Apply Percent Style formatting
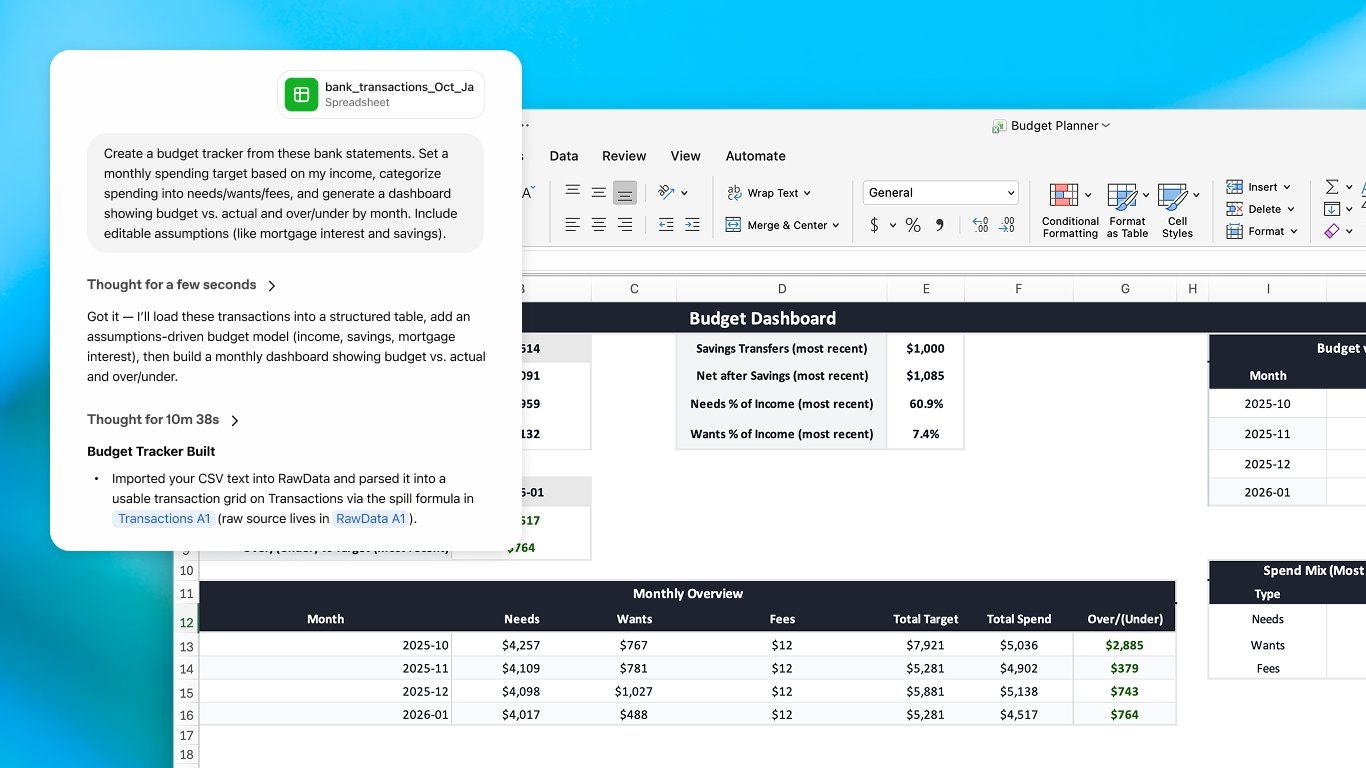Screen dimensions: 1366x768 (912, 225)
